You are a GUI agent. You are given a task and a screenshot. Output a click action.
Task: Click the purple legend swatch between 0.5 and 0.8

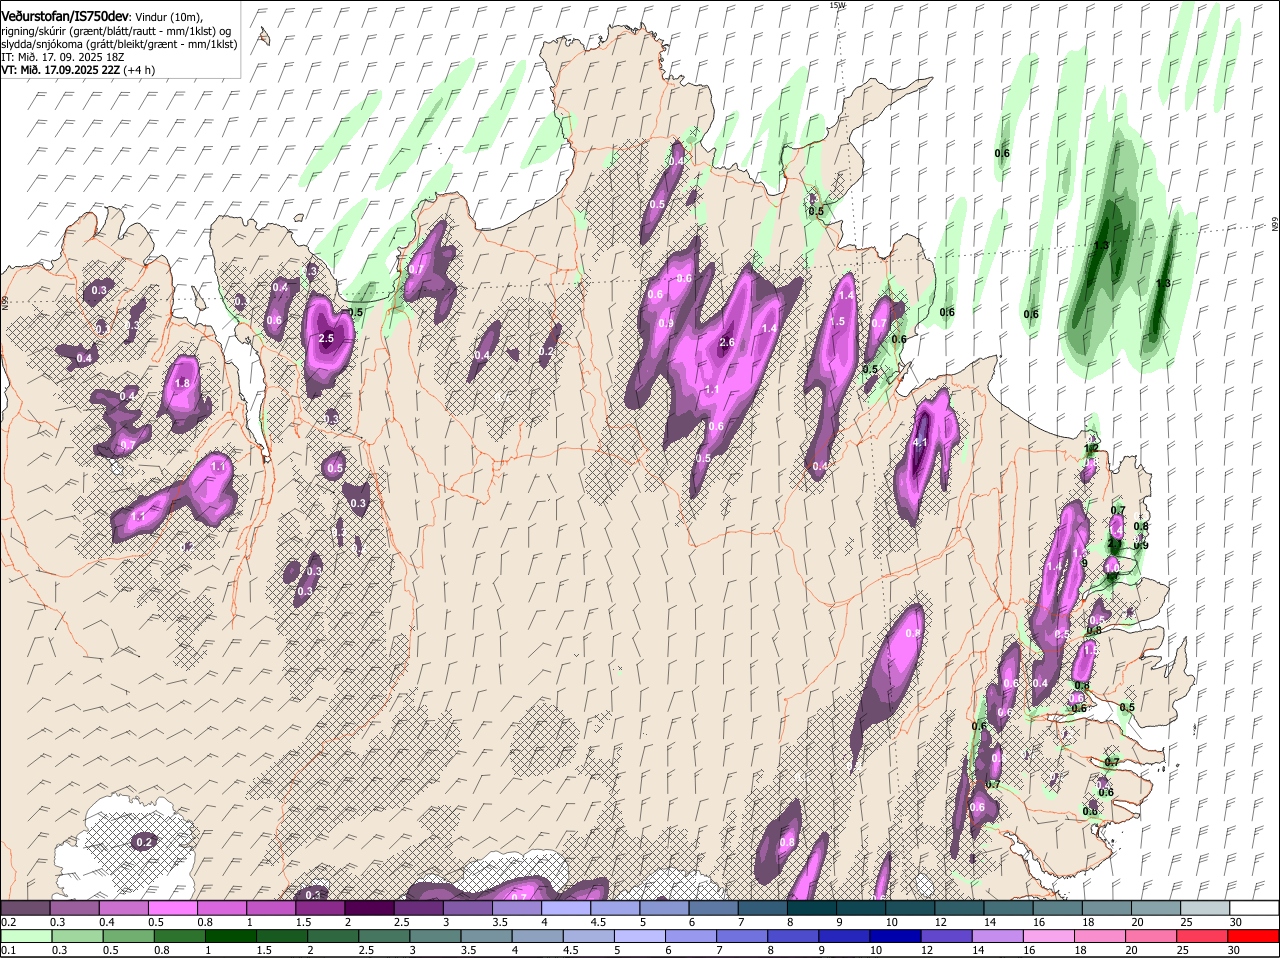tap(172, 908)
